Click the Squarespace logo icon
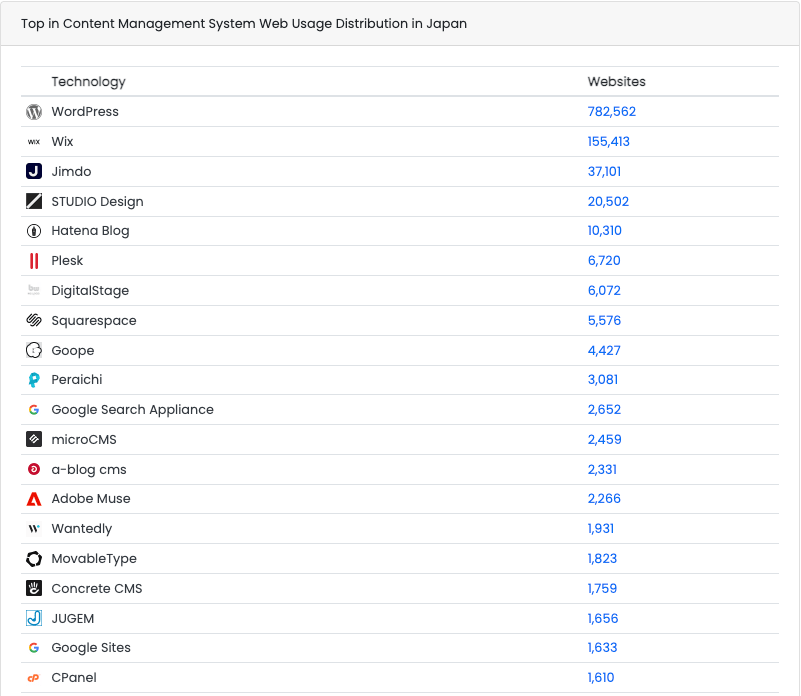The height and width of the screenshot is (696, 801). click(34, 321)
